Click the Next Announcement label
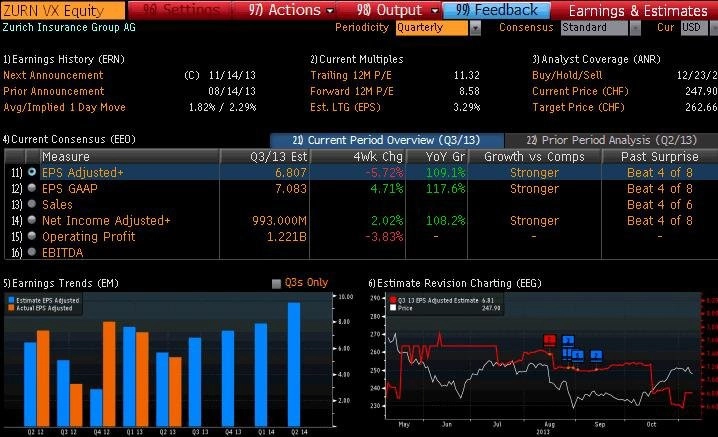The width and height of the screenshot is (718, 437). tap(53, 75)
